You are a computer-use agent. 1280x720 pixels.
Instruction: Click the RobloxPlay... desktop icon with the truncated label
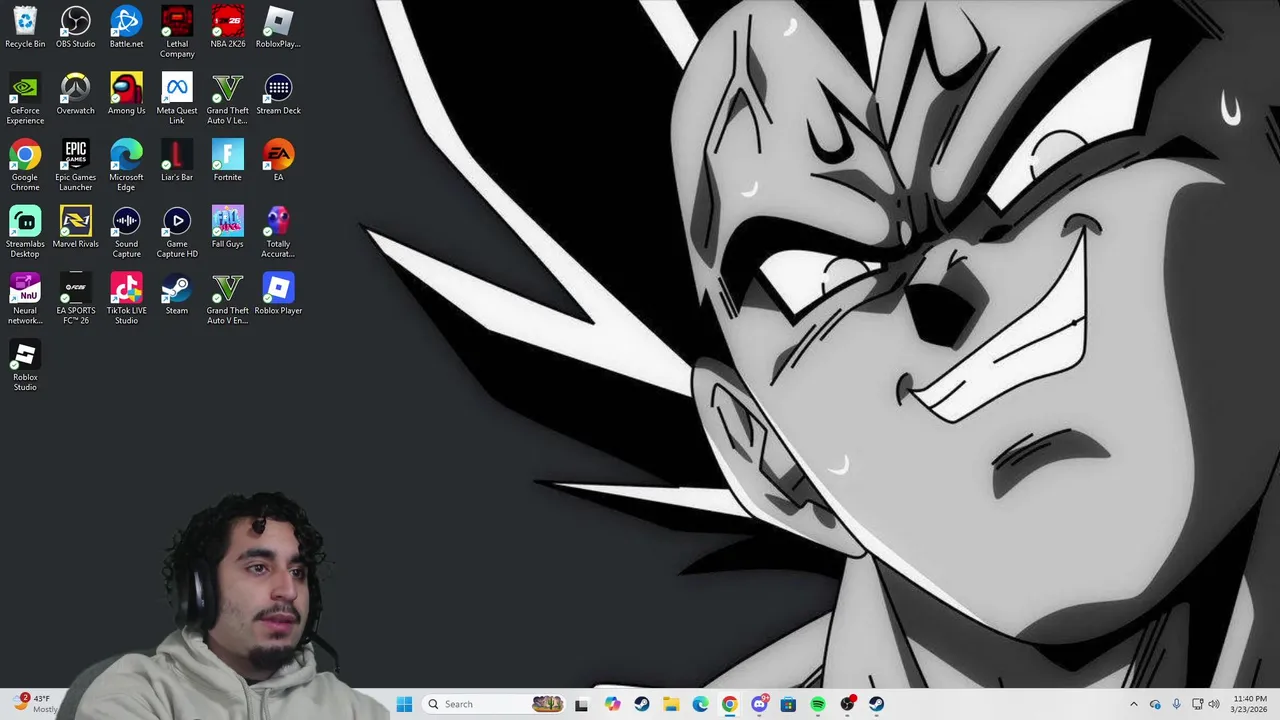[278, 27]
